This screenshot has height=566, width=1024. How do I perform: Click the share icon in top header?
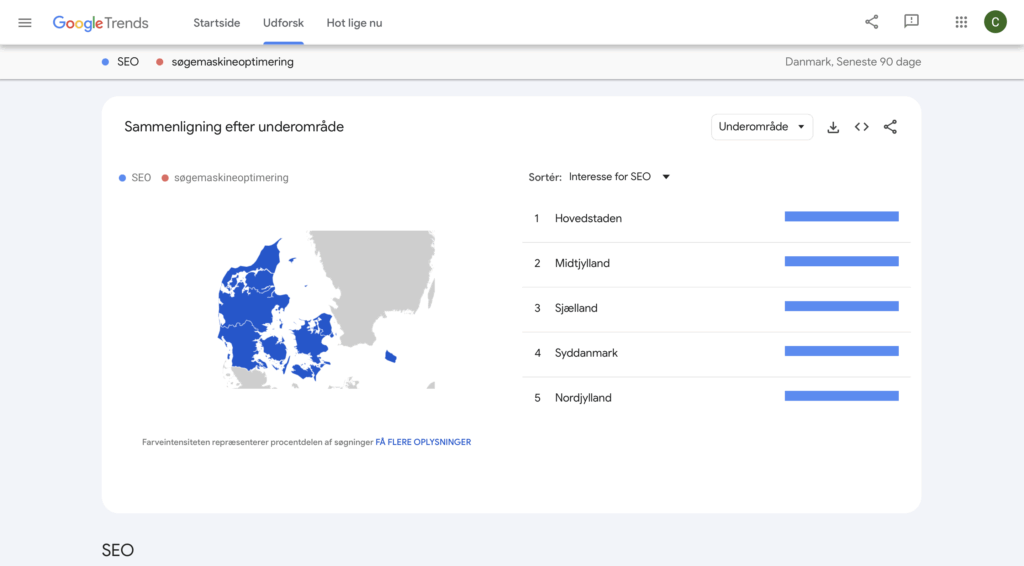872,22
